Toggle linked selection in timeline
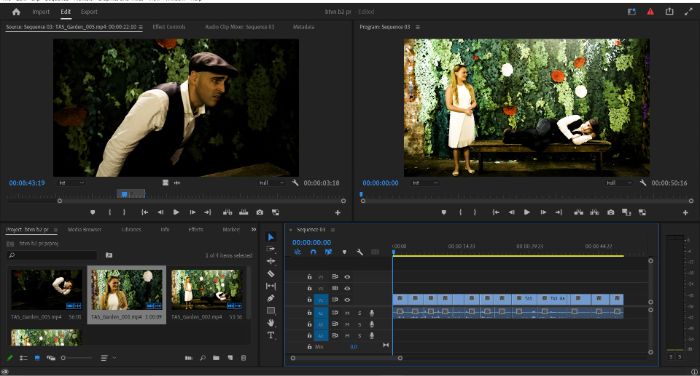 [x=328, y=252]
